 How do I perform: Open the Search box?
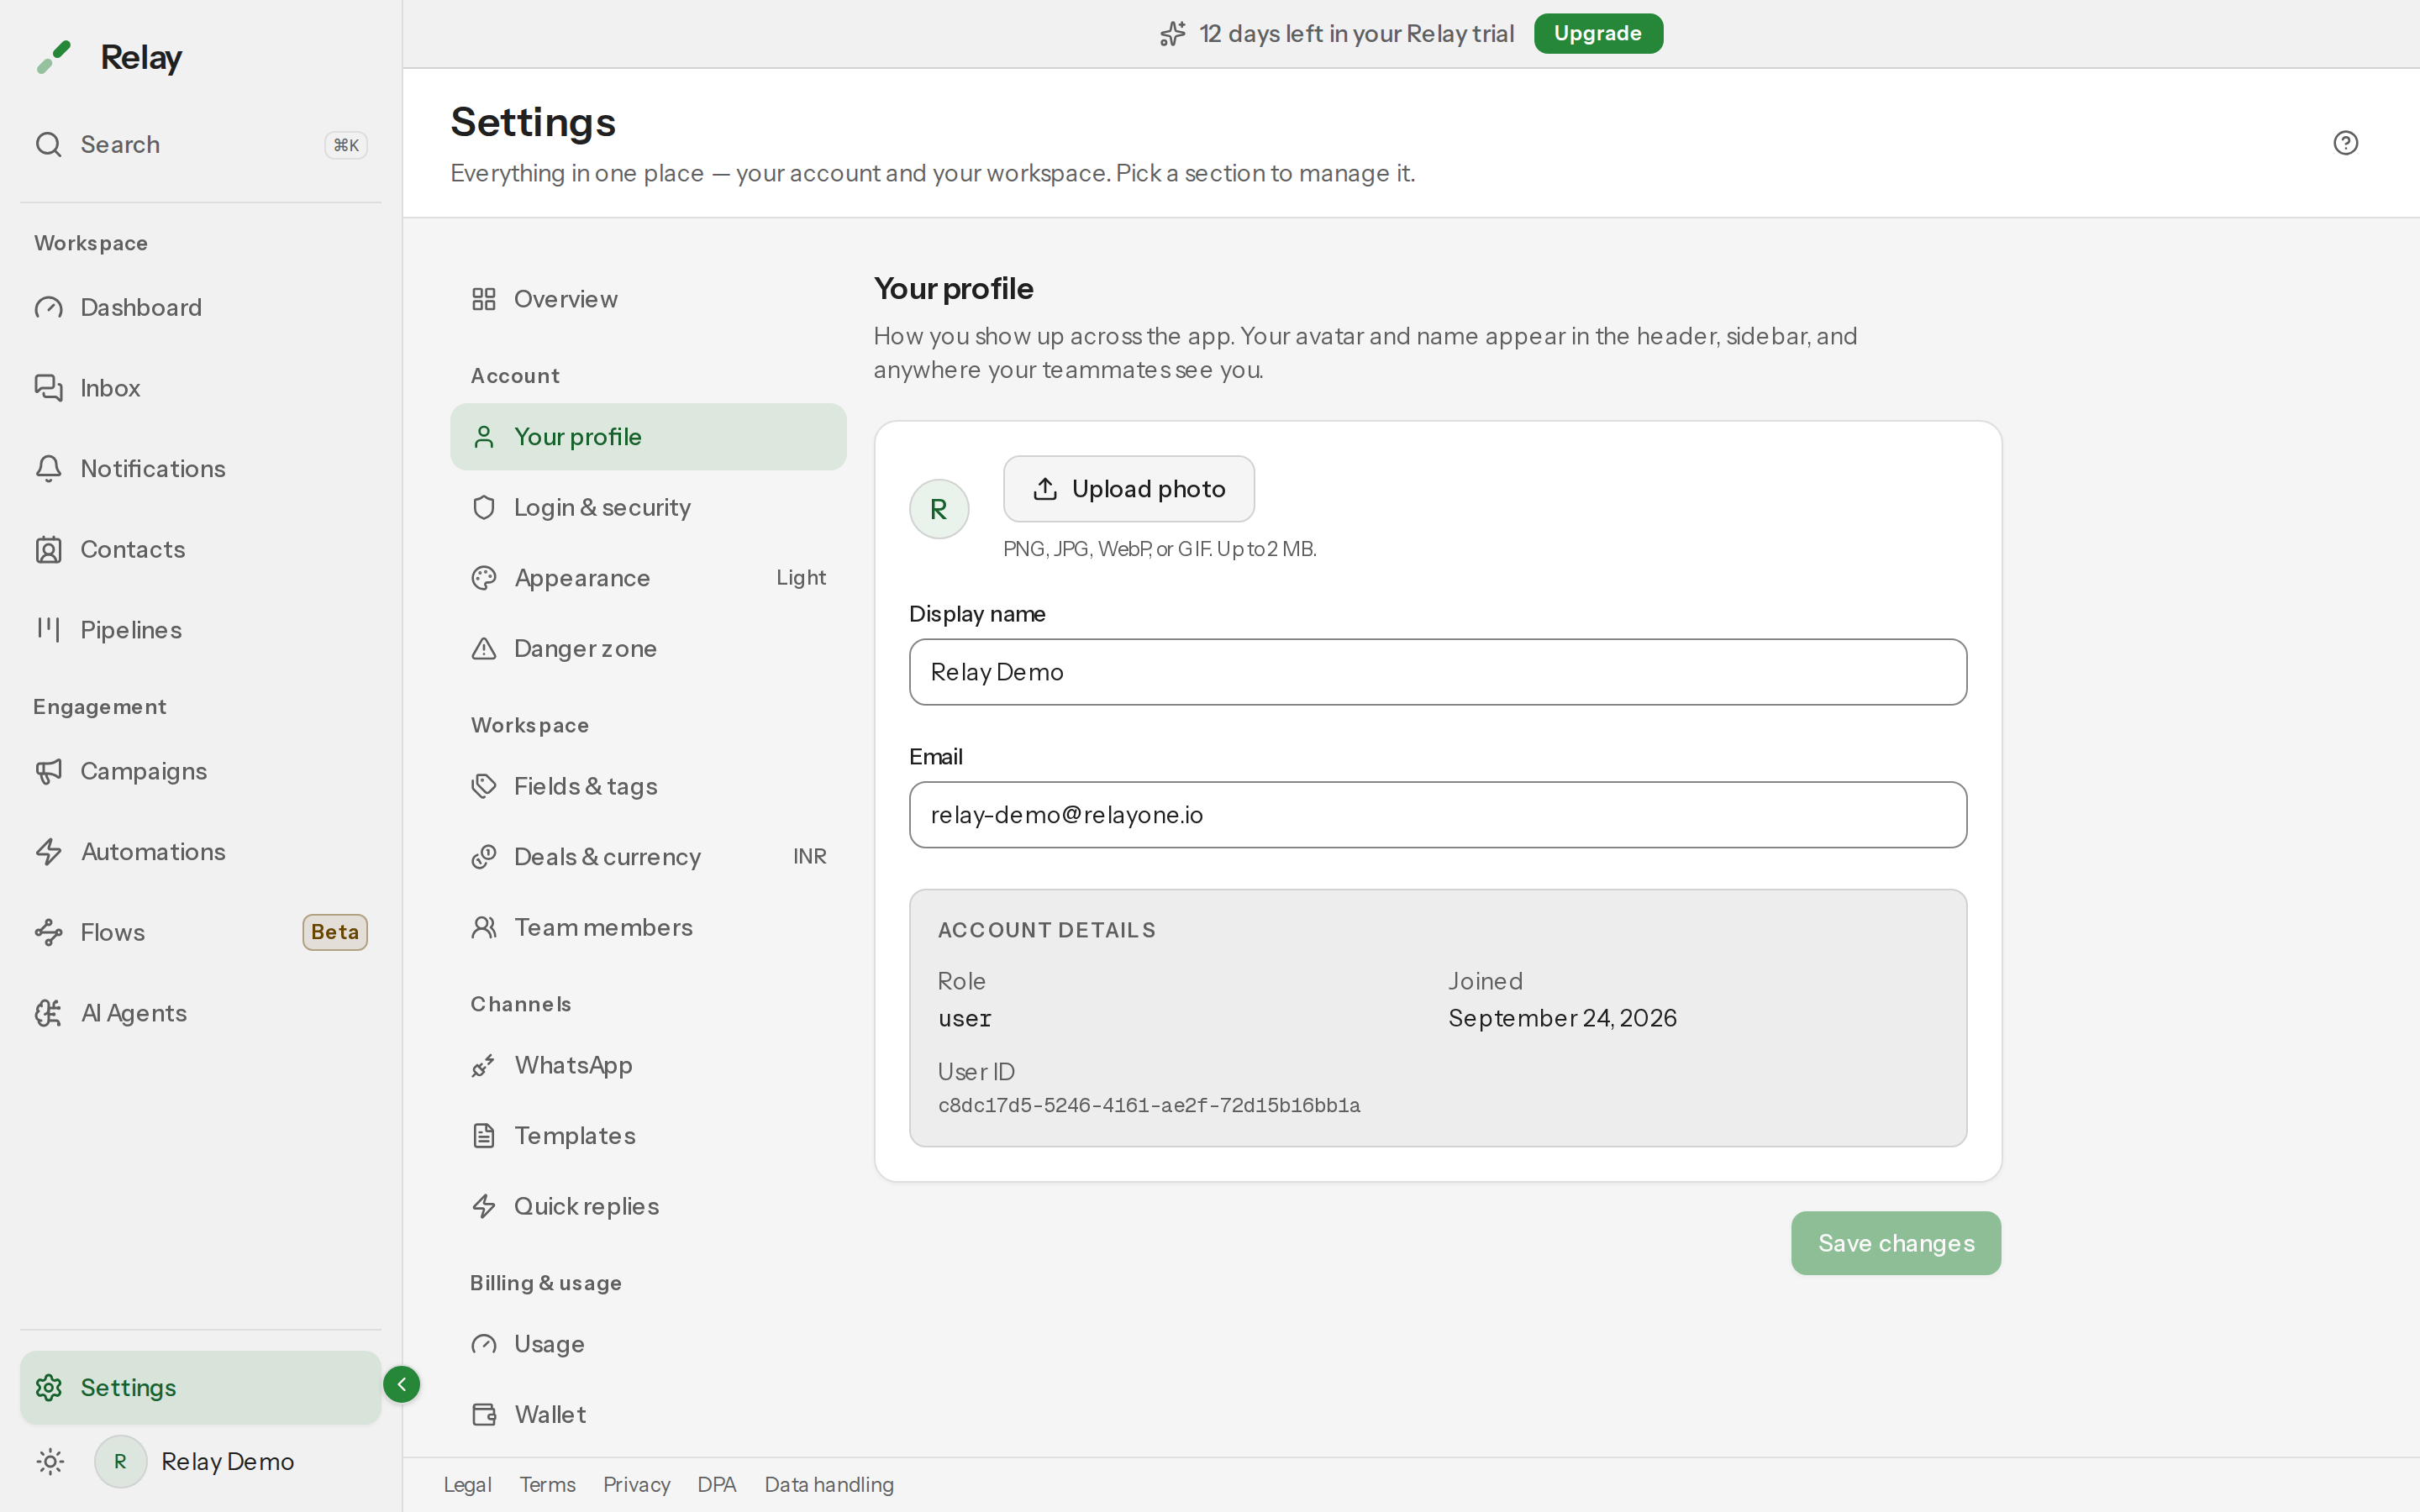tap(200, 145)
